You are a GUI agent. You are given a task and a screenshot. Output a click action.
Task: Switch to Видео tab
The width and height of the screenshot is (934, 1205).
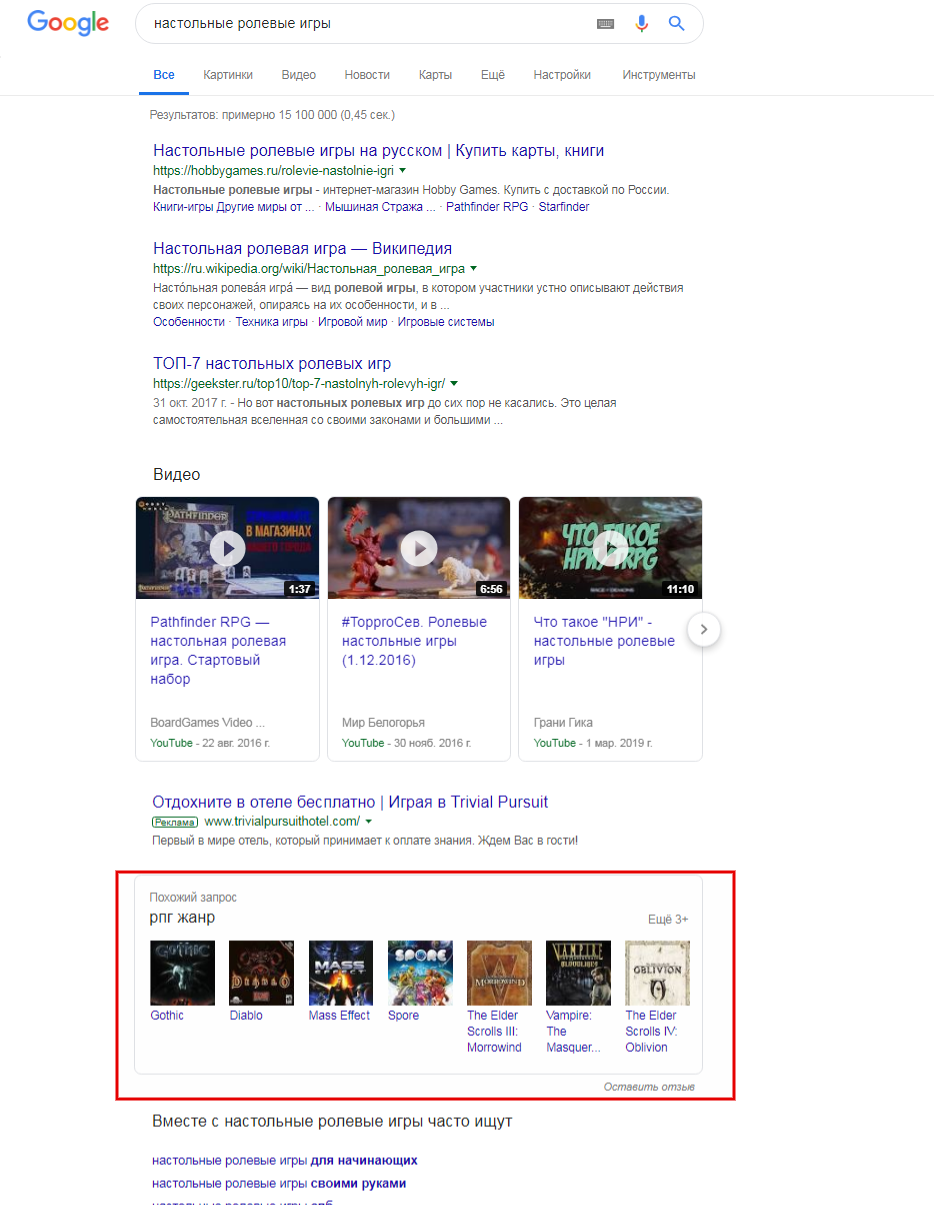point(299,75)
